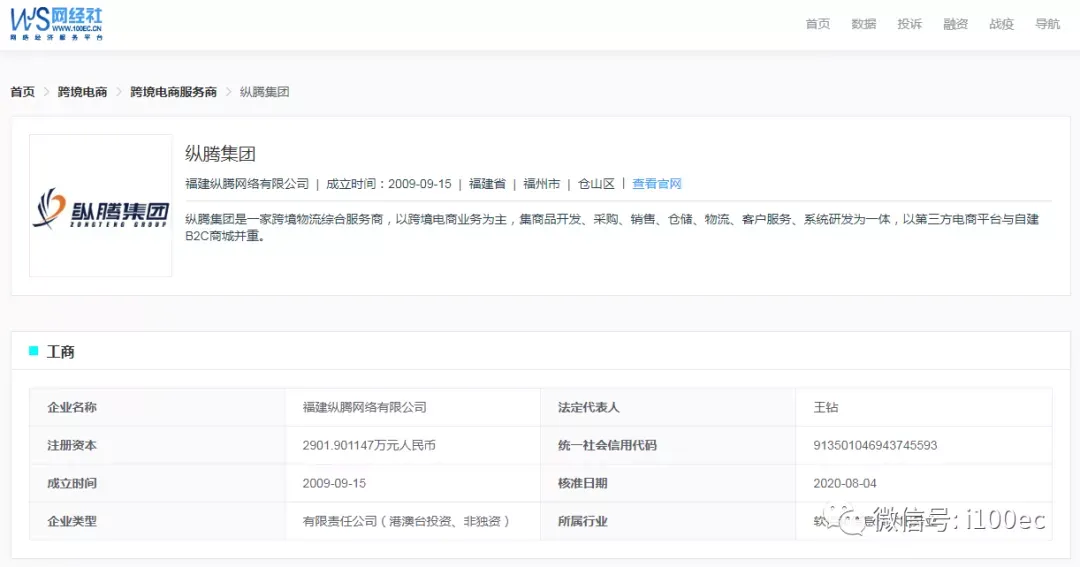This screenshot has height=567, width=1080.
Task: Click the 企业类型 label cell
Action: click(158, 521)
